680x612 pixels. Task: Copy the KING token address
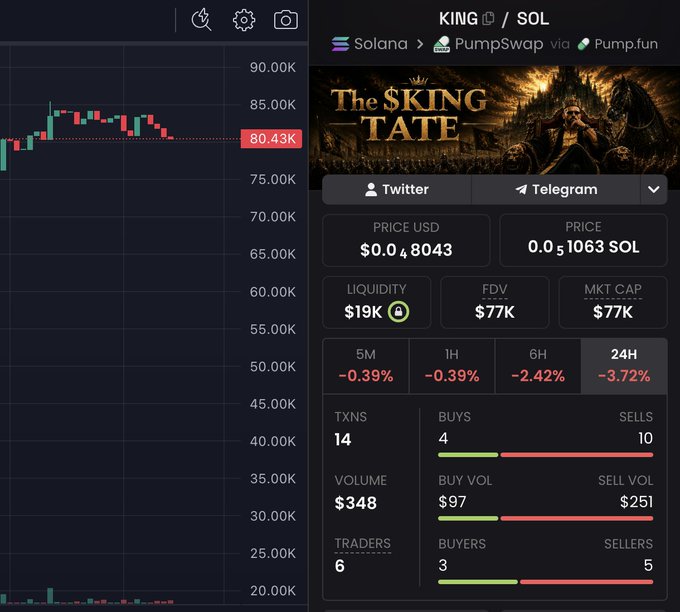pos(488,19)
